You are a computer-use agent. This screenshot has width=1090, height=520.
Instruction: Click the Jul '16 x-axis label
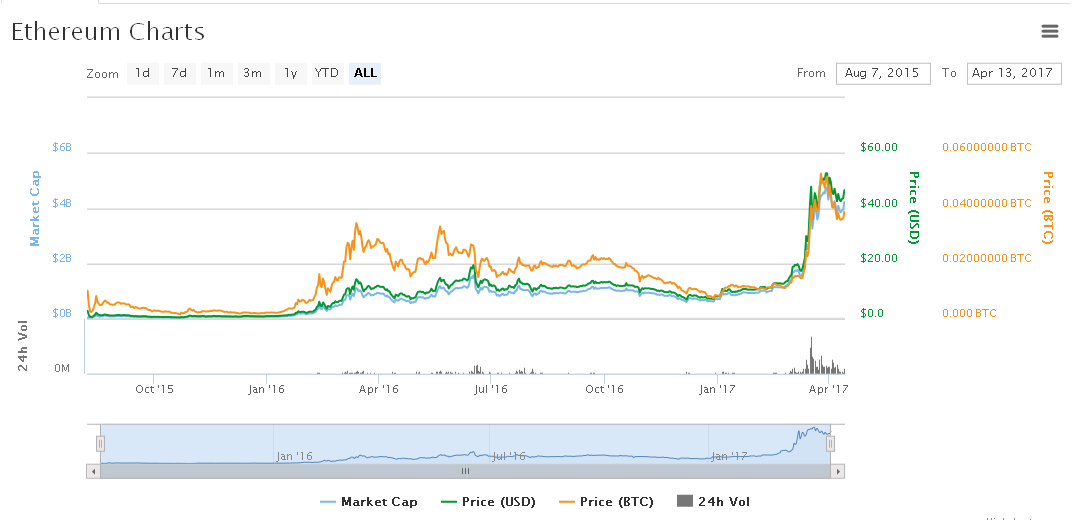[x=491, y=389]
